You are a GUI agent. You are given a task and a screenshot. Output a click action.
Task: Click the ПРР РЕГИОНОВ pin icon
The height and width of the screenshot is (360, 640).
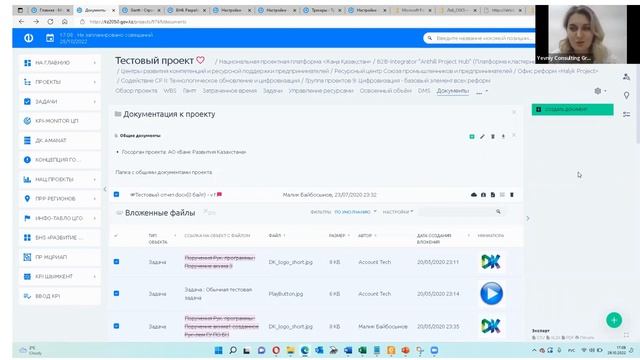pyautogui.click(x=27, y=198)
